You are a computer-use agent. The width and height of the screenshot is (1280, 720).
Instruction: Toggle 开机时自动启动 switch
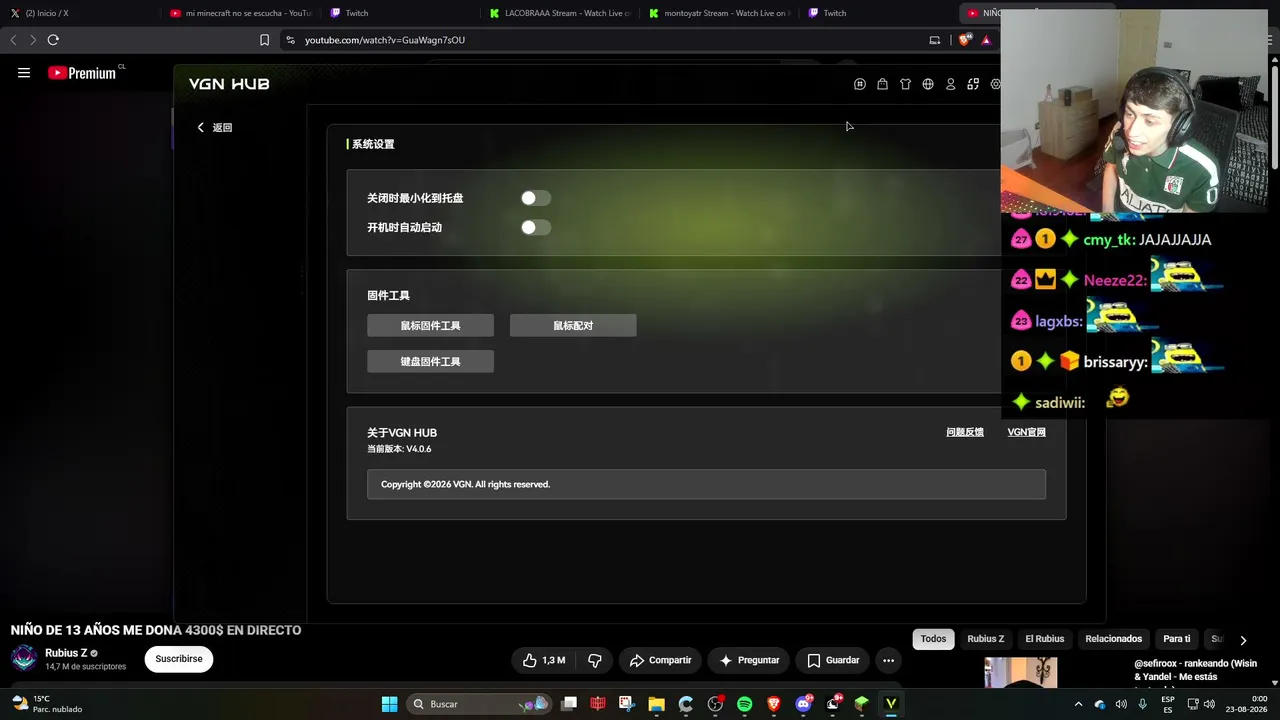536,227
